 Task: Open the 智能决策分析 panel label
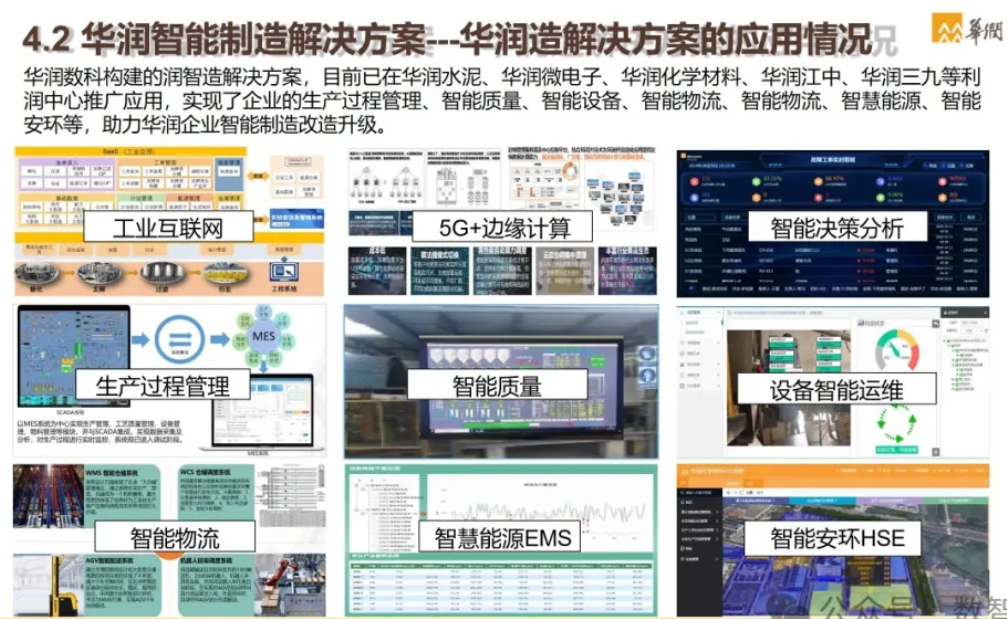tap(836, 227)
